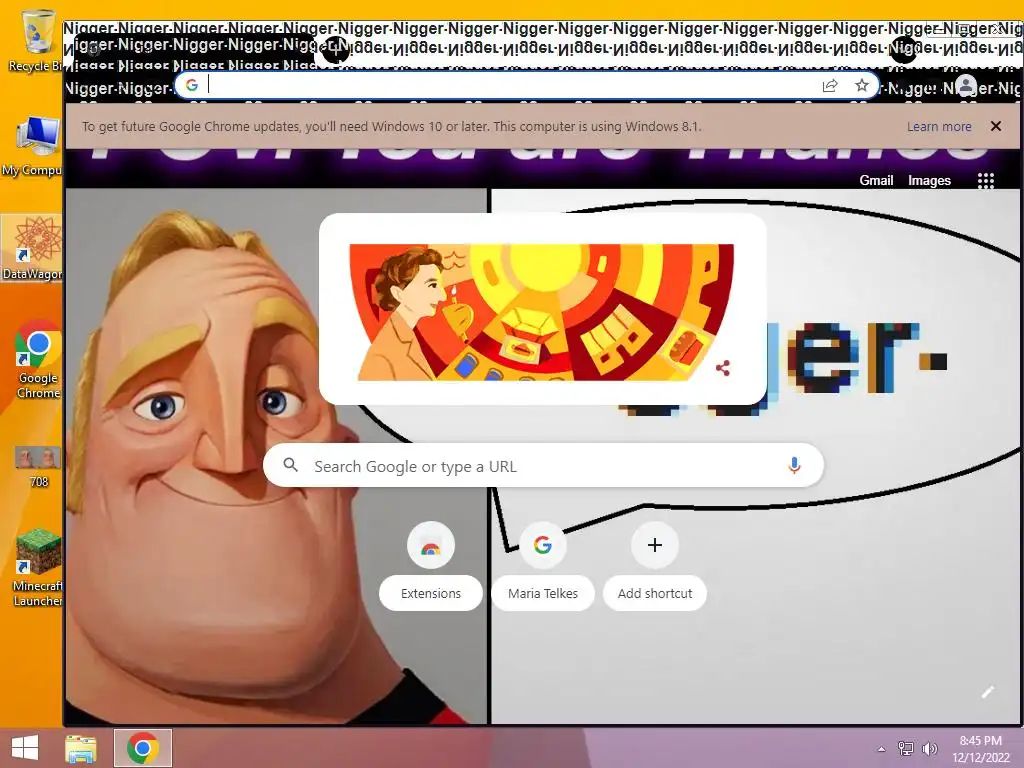Click the taskbar clock showing 8:45 PM
Image resolution: width=1024 pixels, height=768 pixels.
980,748
